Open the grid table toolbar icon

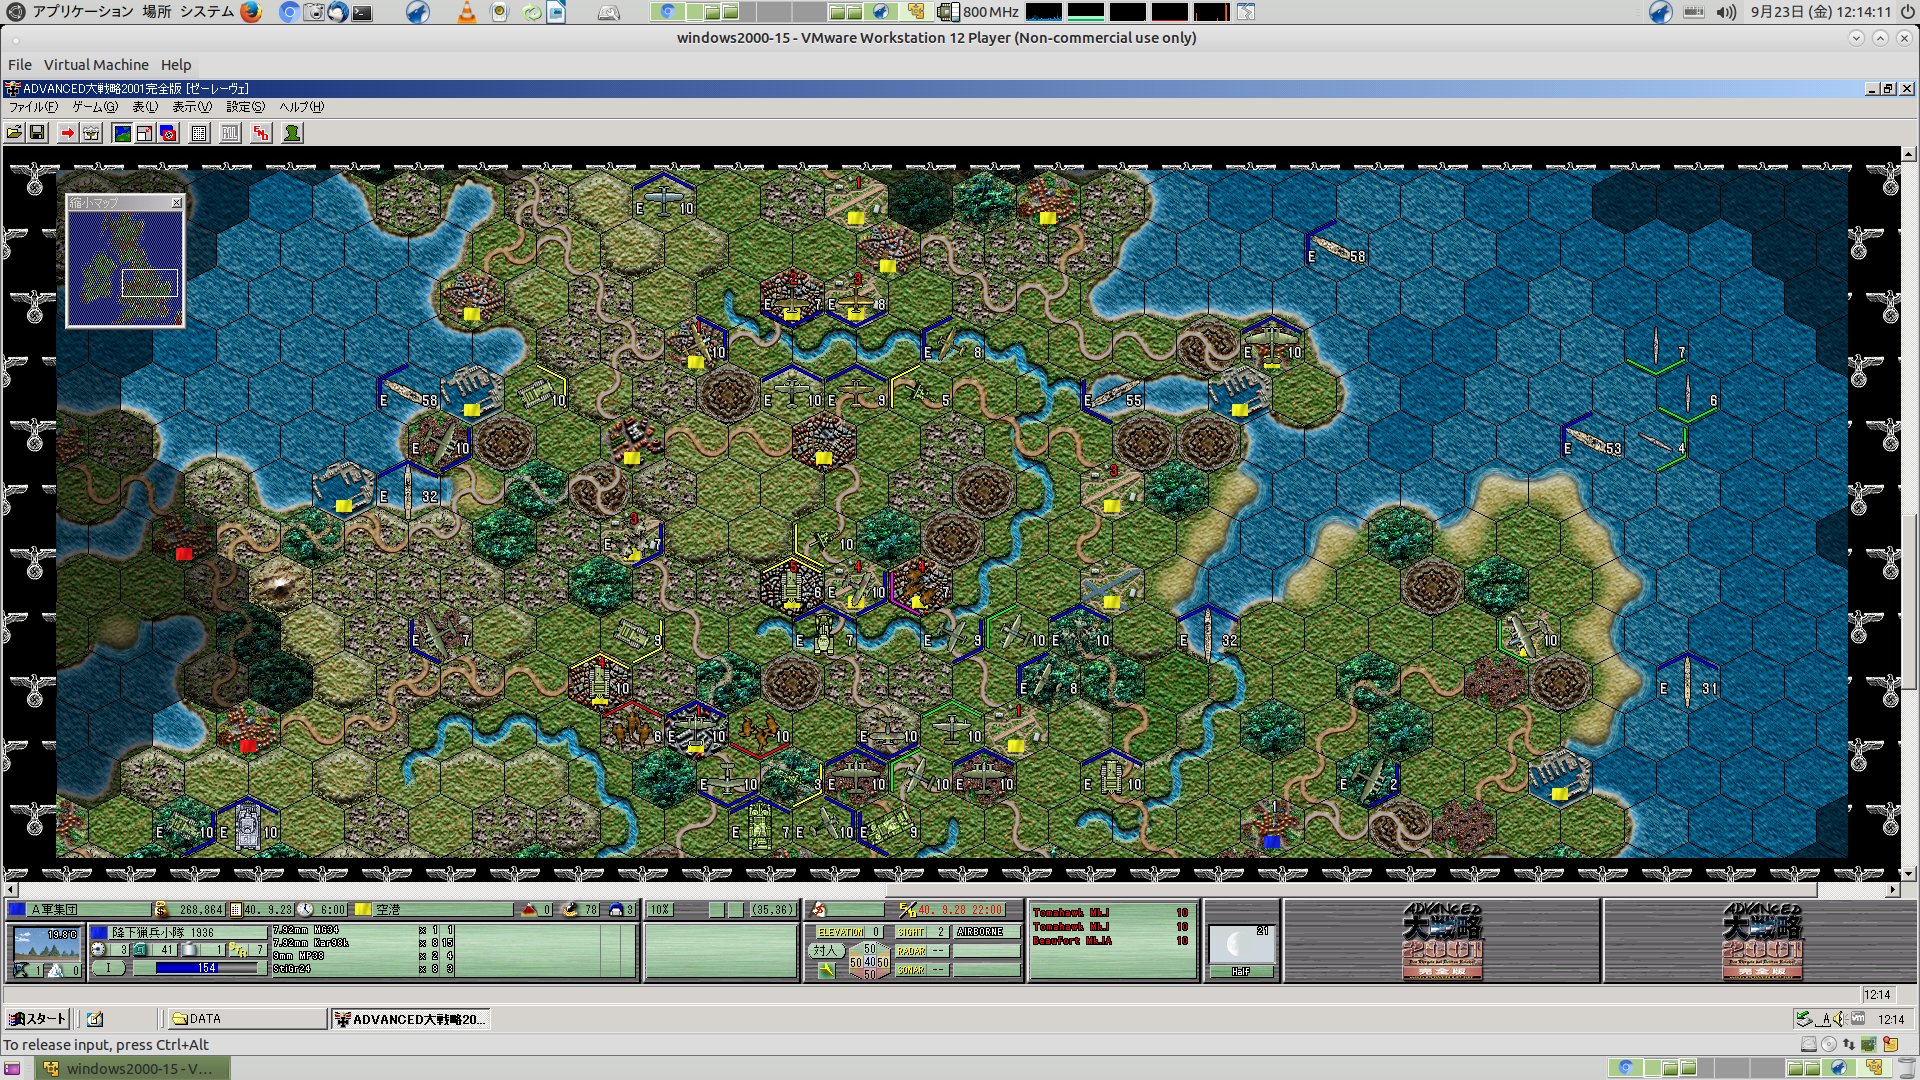pos(199,133)
